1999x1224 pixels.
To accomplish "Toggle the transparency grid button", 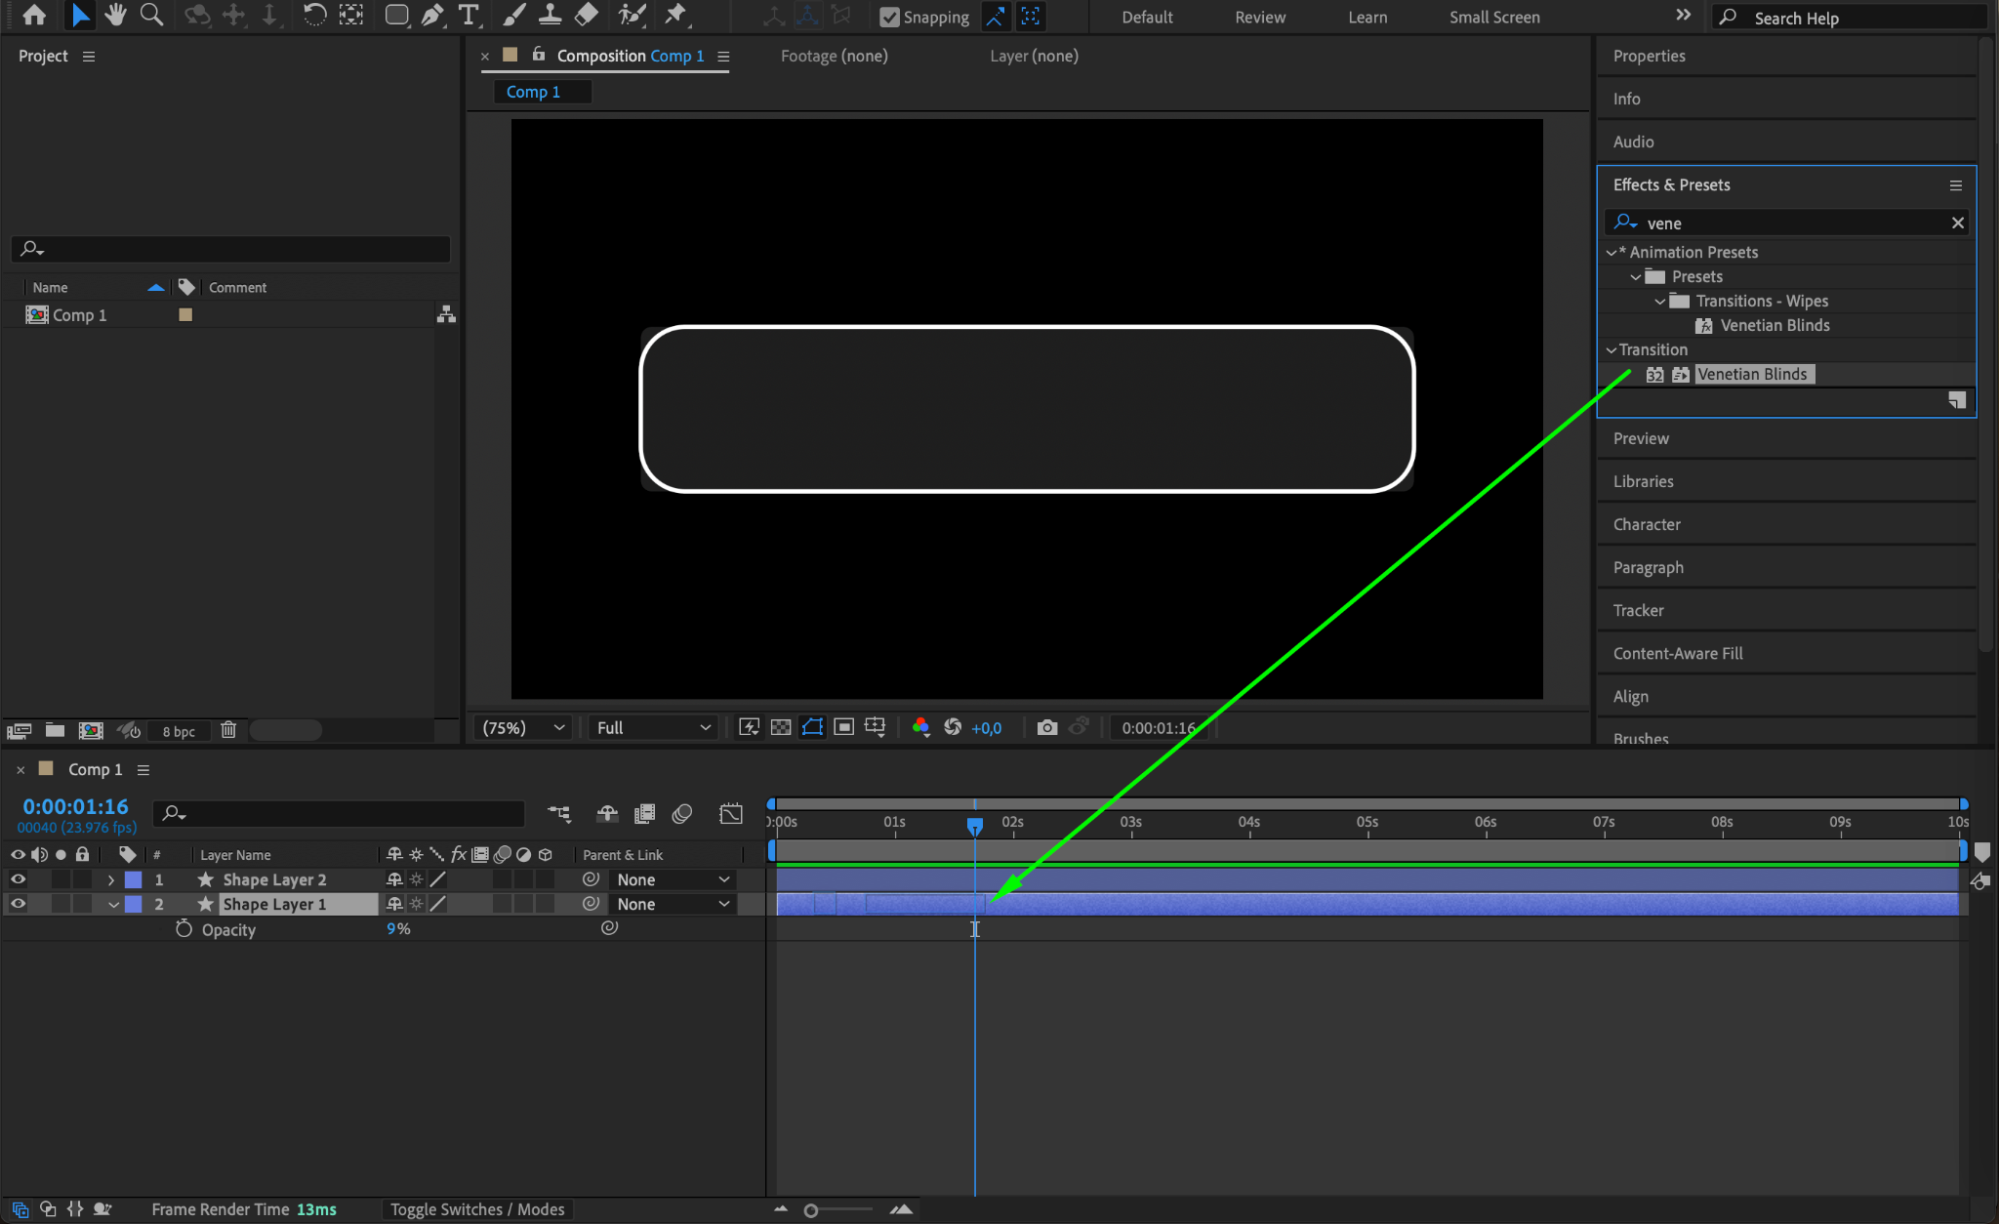I will pos(781,727).
